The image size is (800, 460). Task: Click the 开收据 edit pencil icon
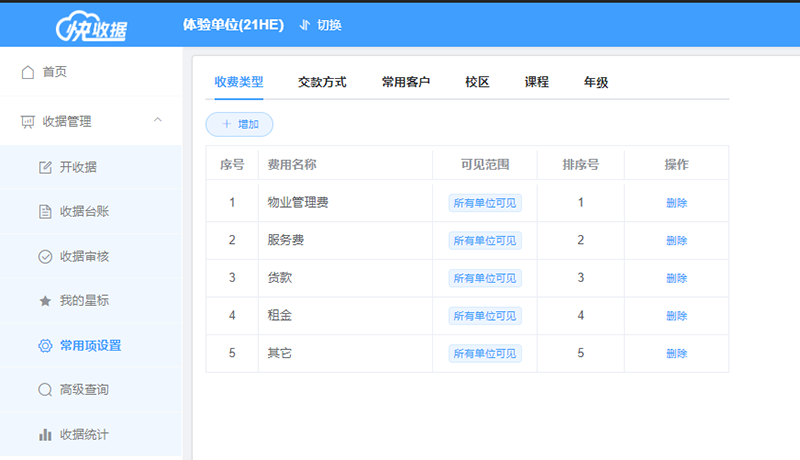[45, 167]
